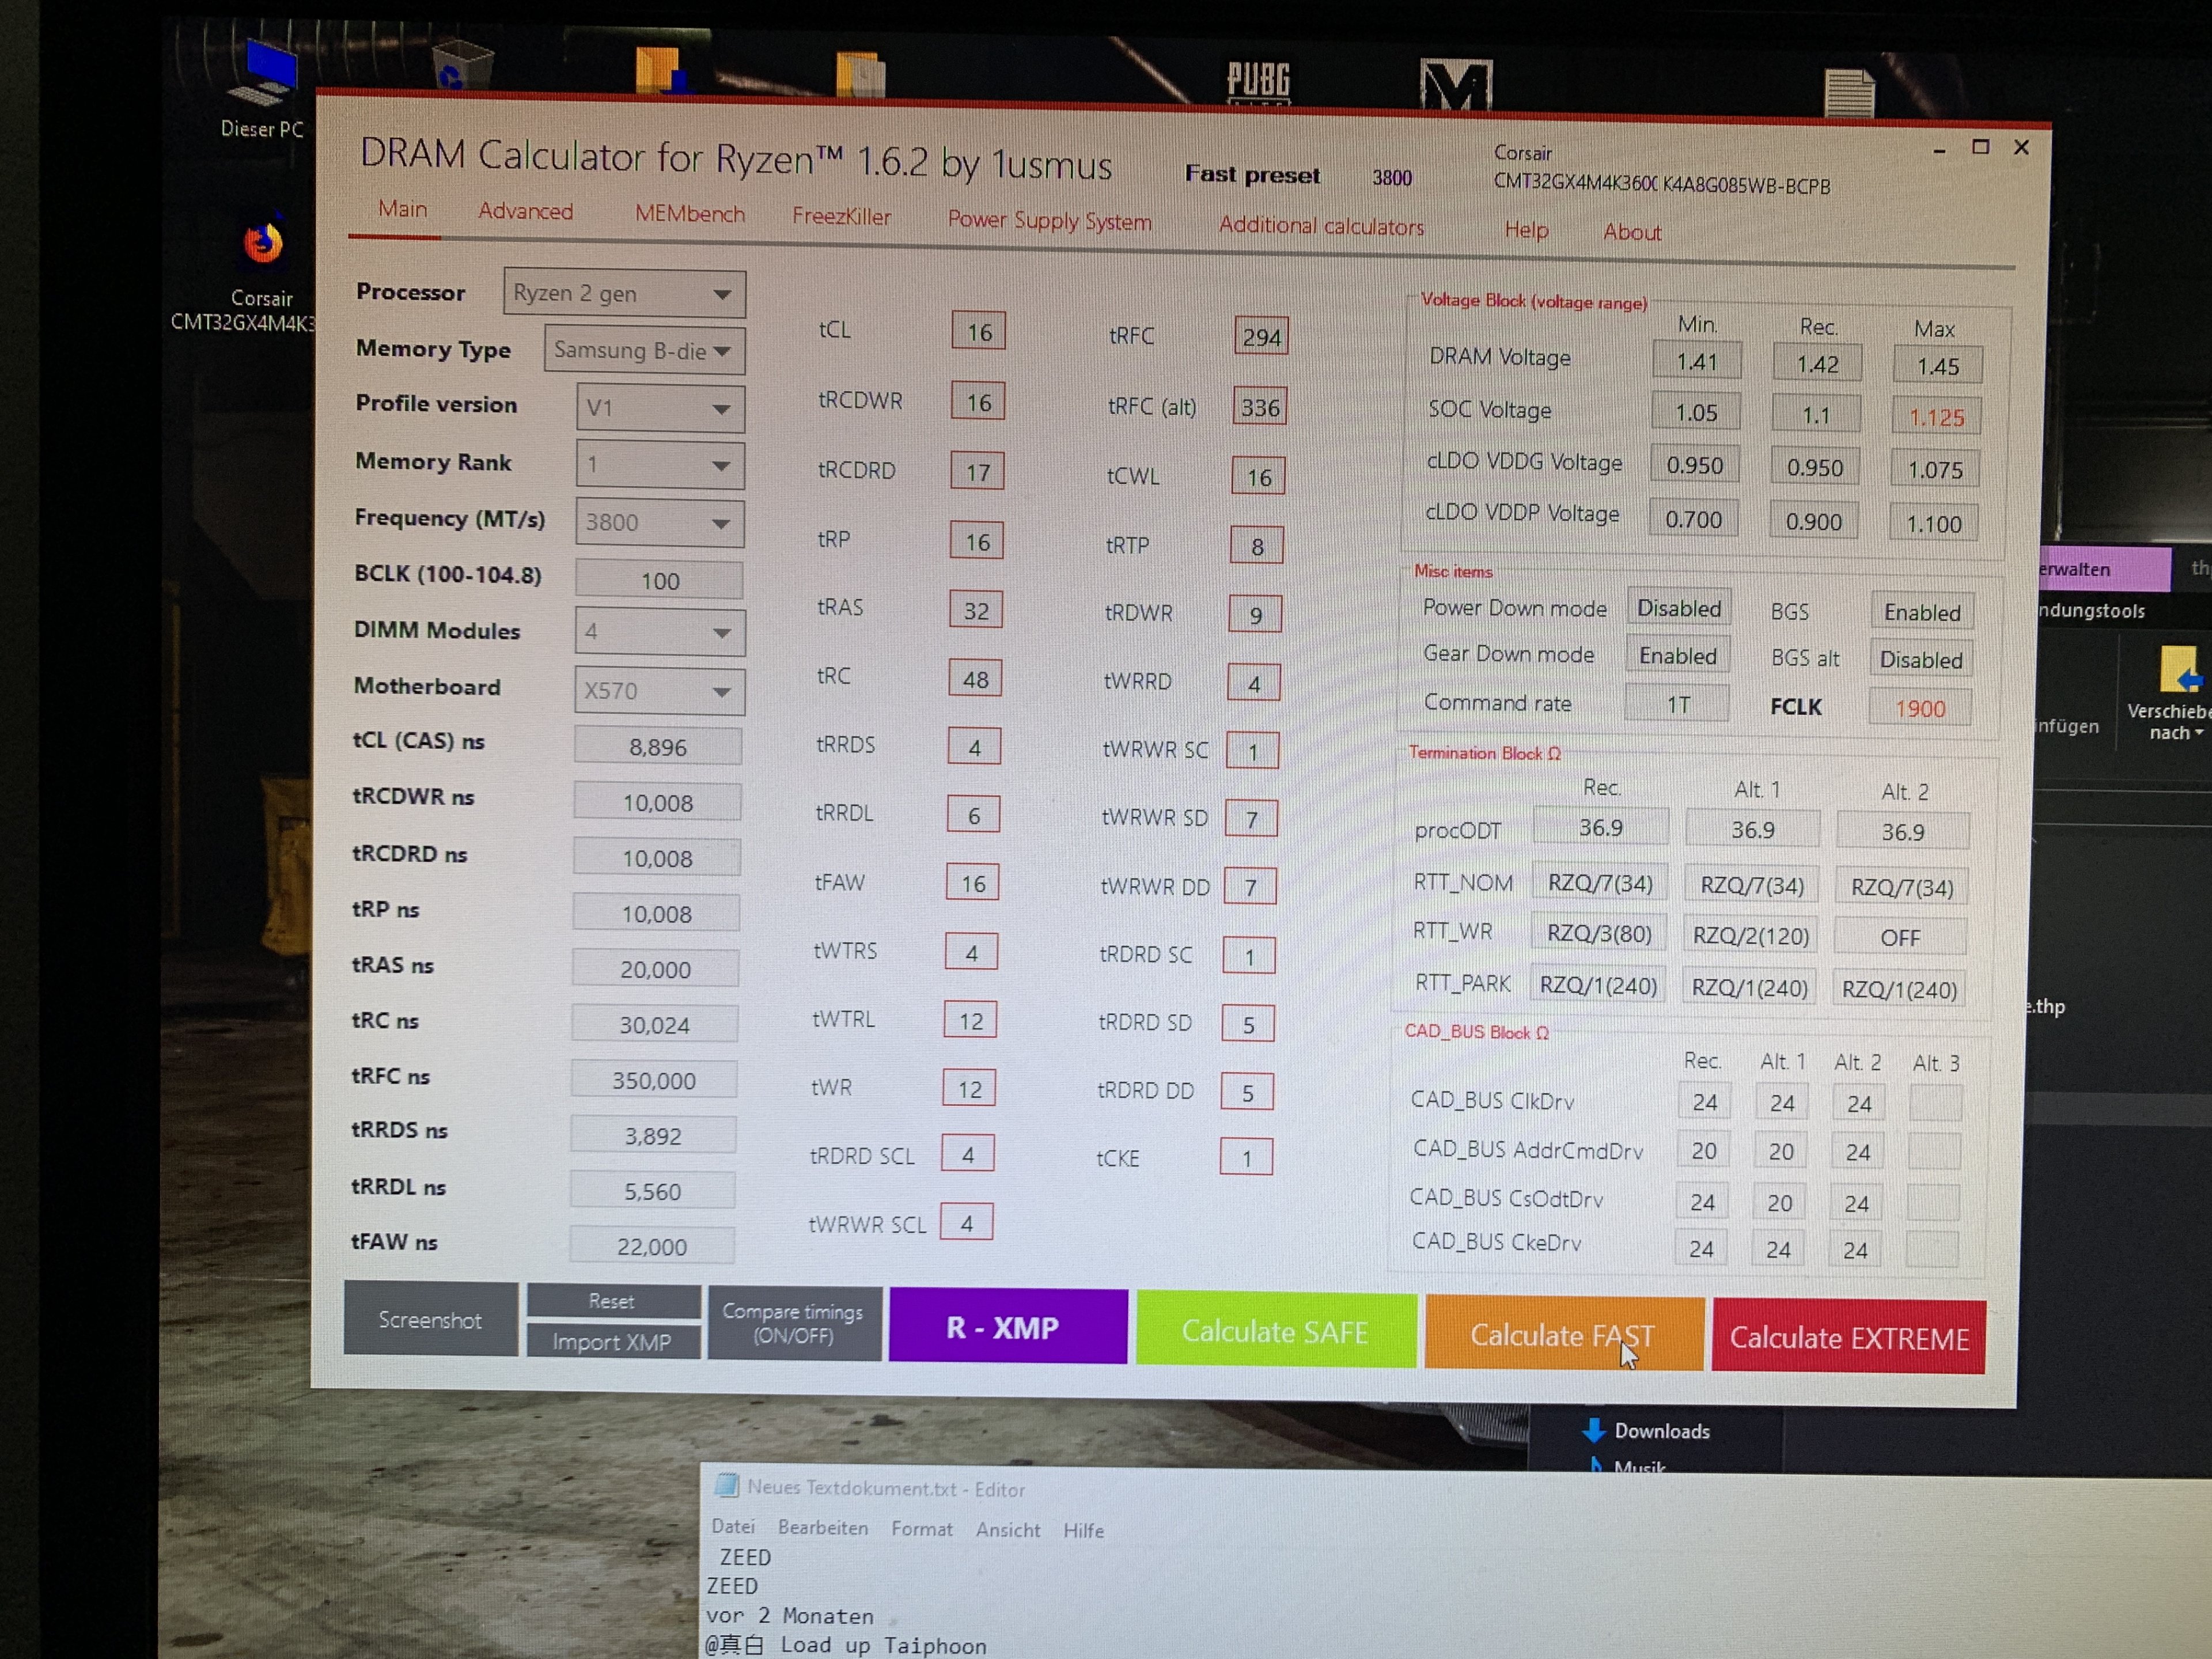Toggle Compare timings ON/OFF

(794, 1323)
